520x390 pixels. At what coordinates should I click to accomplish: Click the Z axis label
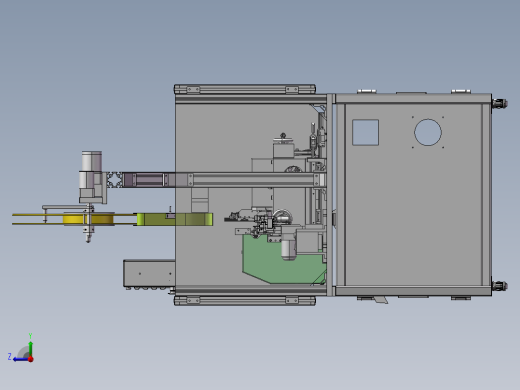[x=10, y=357]
